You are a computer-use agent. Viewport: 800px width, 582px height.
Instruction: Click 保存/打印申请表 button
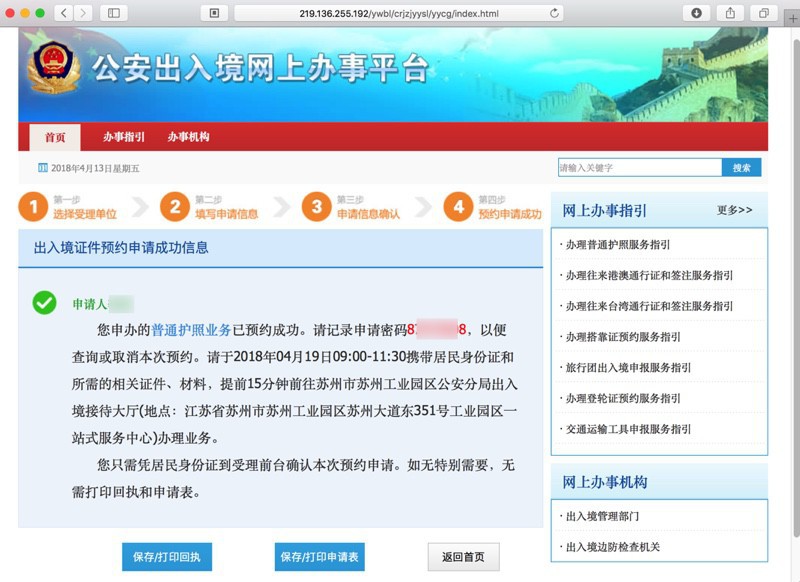pyautogui.click(x=319, y=557)
